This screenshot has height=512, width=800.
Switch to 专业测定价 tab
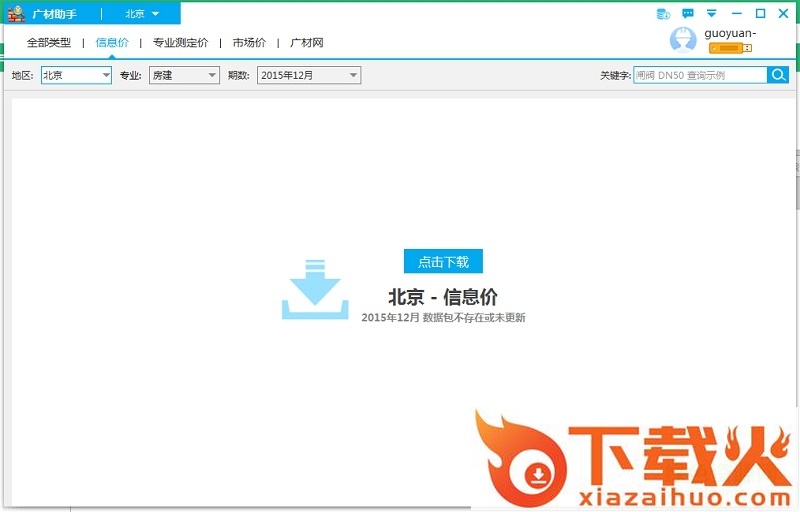181,42
